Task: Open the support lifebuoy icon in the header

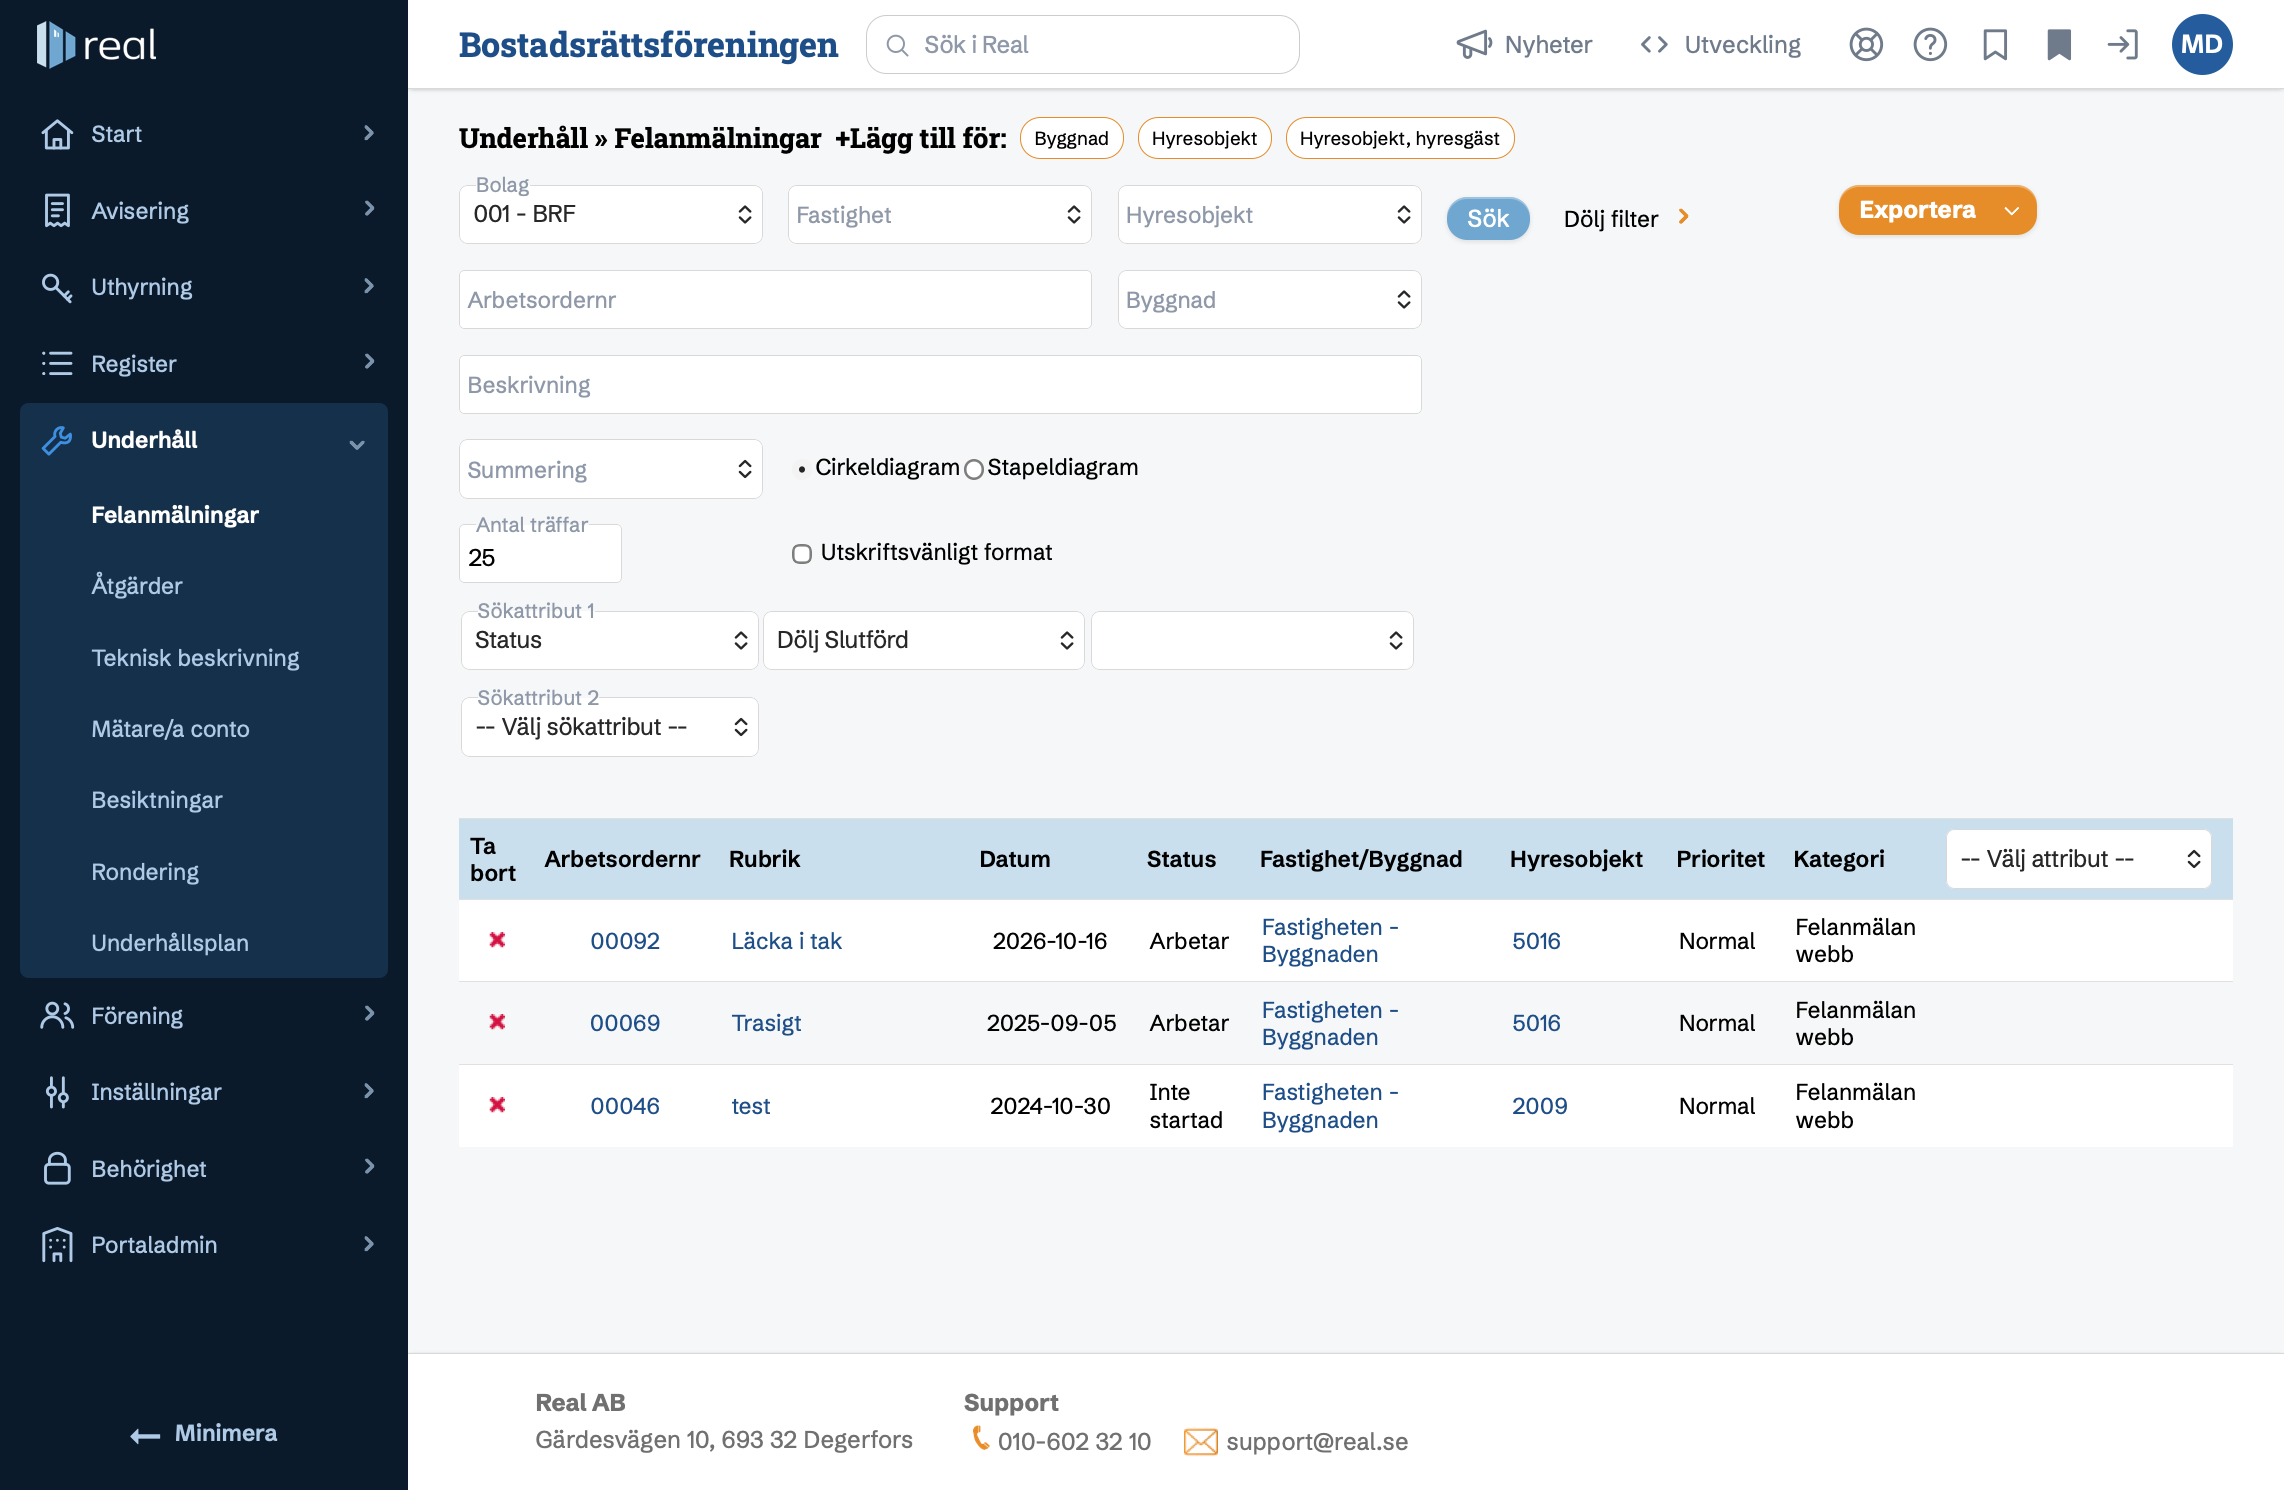Action: coord(1865,45)
